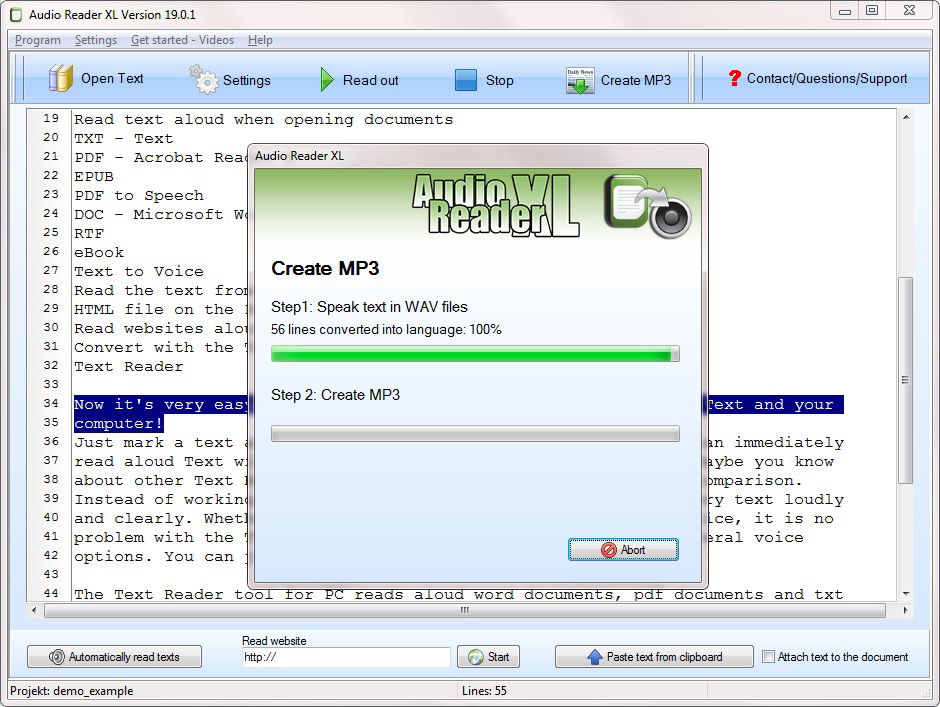The height and width of the screenshot is (707, 940).
Task: Click the 'Text to Voice' line
Action: pos(139,272)
